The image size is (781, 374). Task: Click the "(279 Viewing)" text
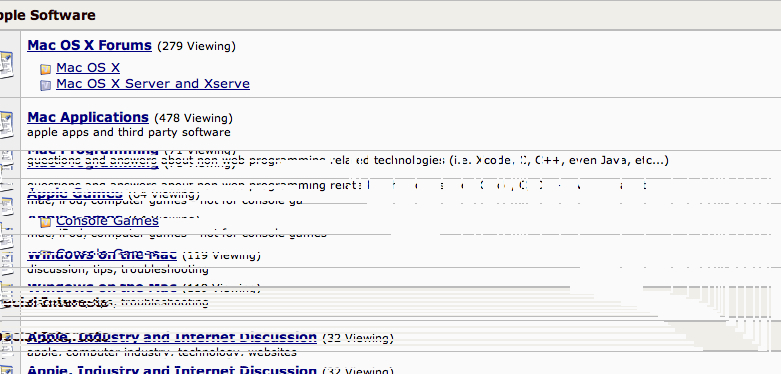[196, 46]
